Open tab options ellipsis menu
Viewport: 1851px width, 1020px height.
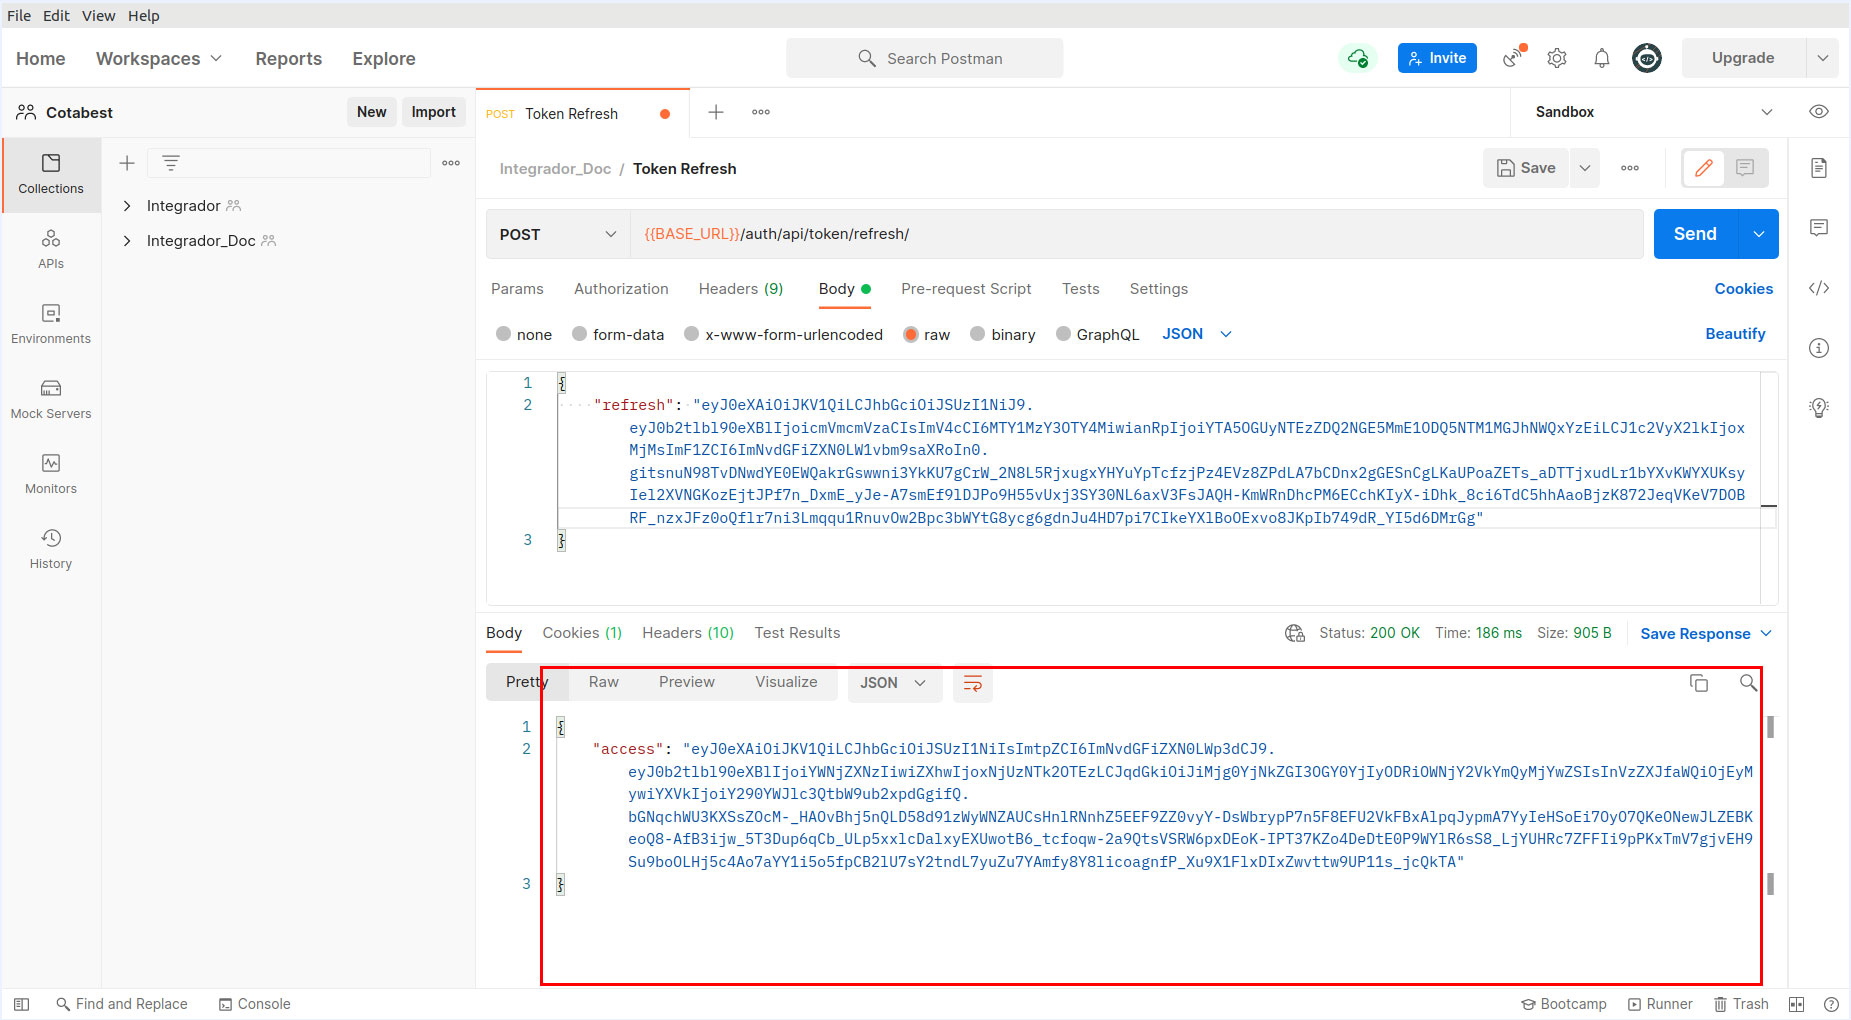click(761, 112)
